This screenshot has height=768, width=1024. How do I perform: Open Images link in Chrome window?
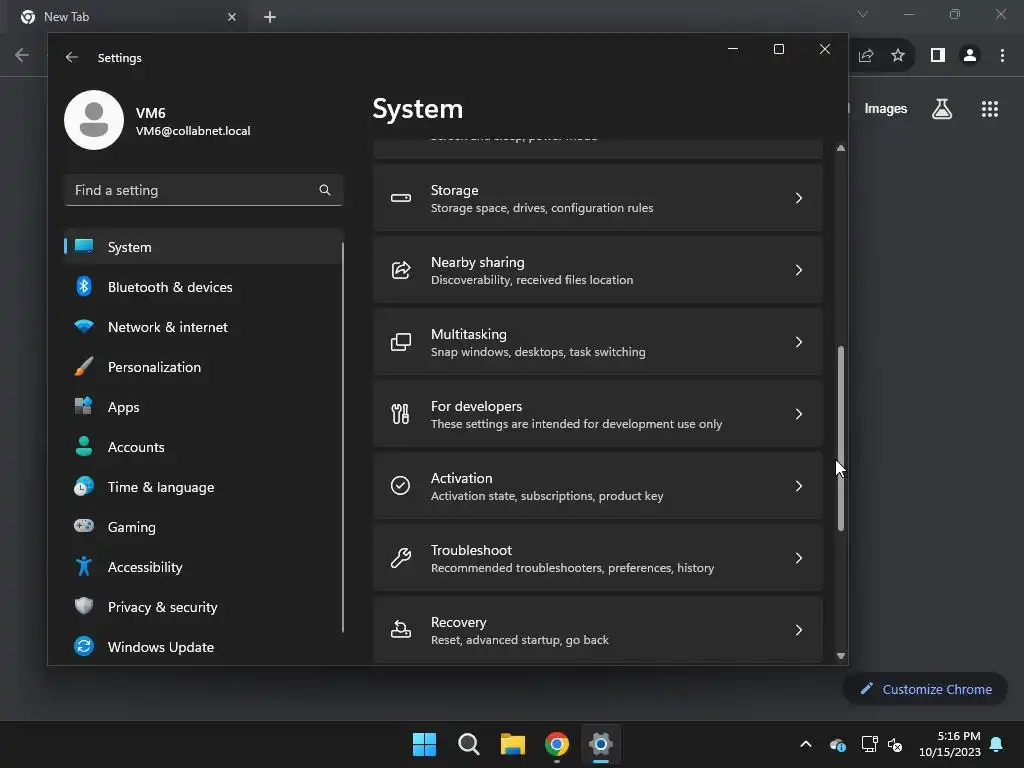pos(886,108)
